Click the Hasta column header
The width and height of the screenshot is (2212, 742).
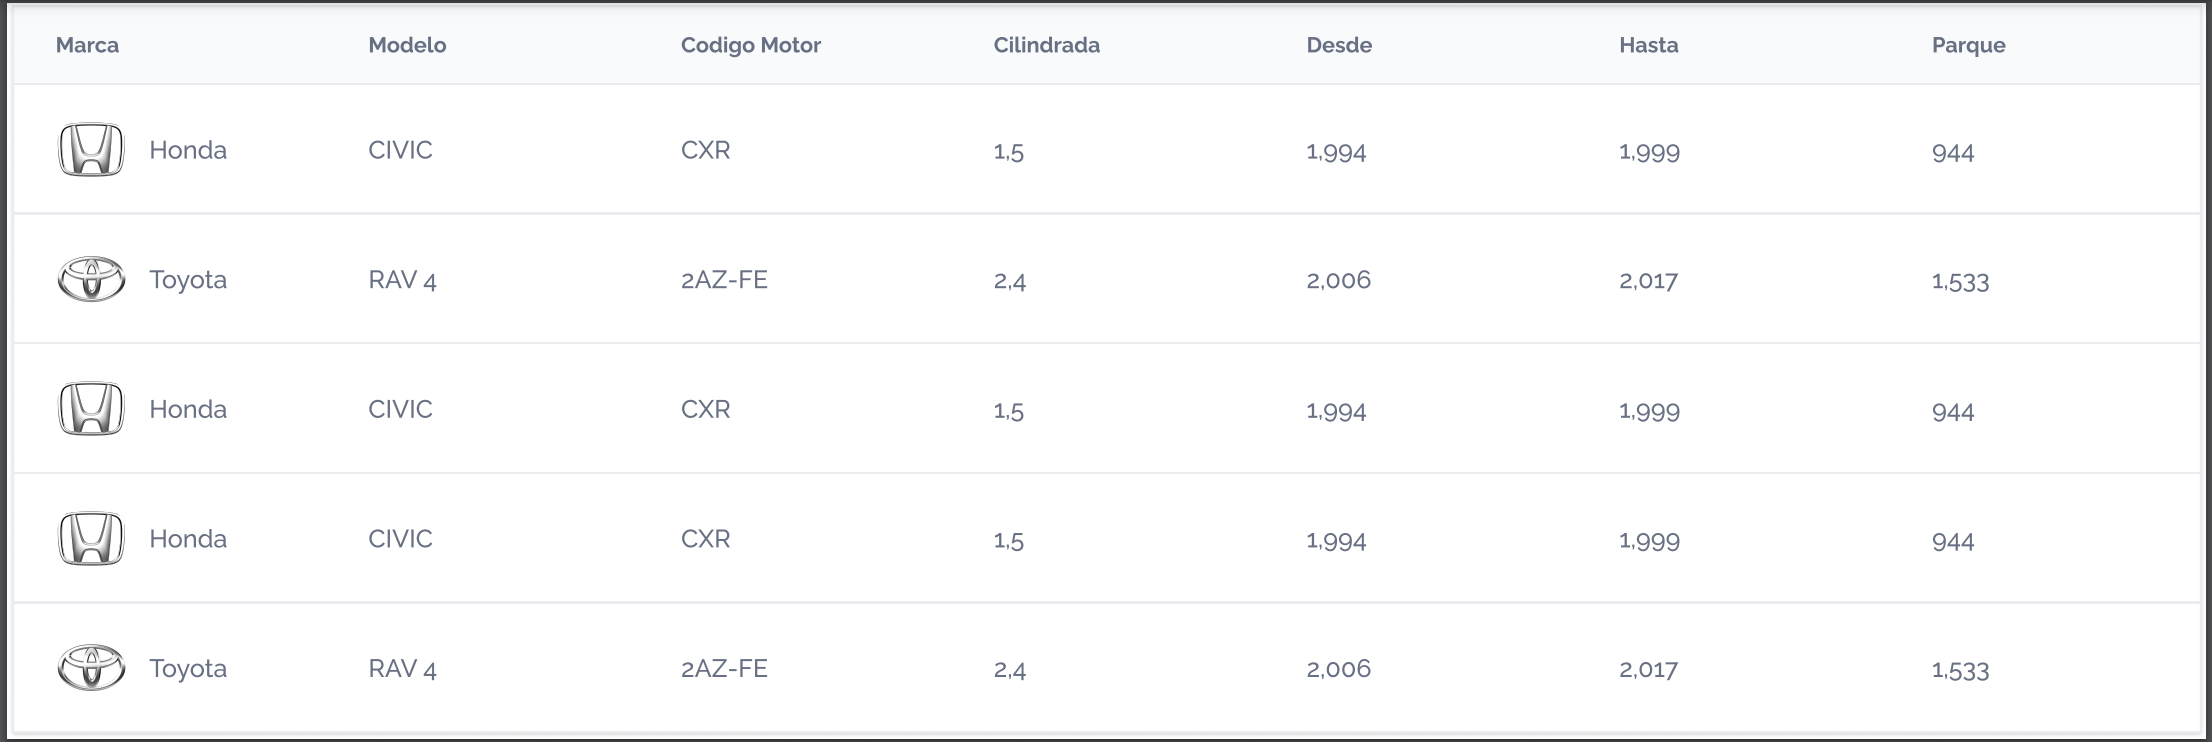point(1649,45)
